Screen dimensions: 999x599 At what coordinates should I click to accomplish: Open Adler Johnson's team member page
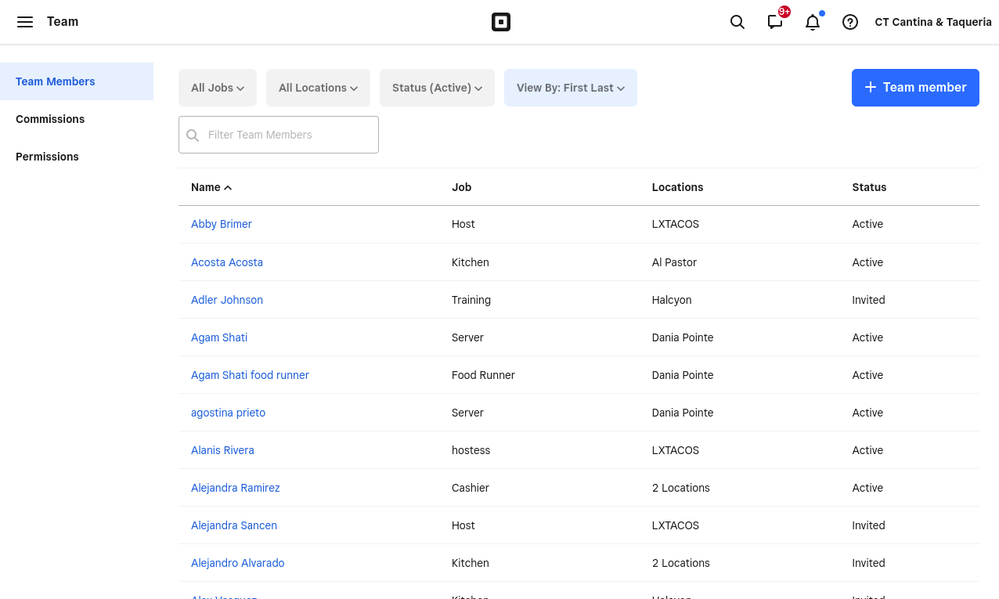click(227, 300)
